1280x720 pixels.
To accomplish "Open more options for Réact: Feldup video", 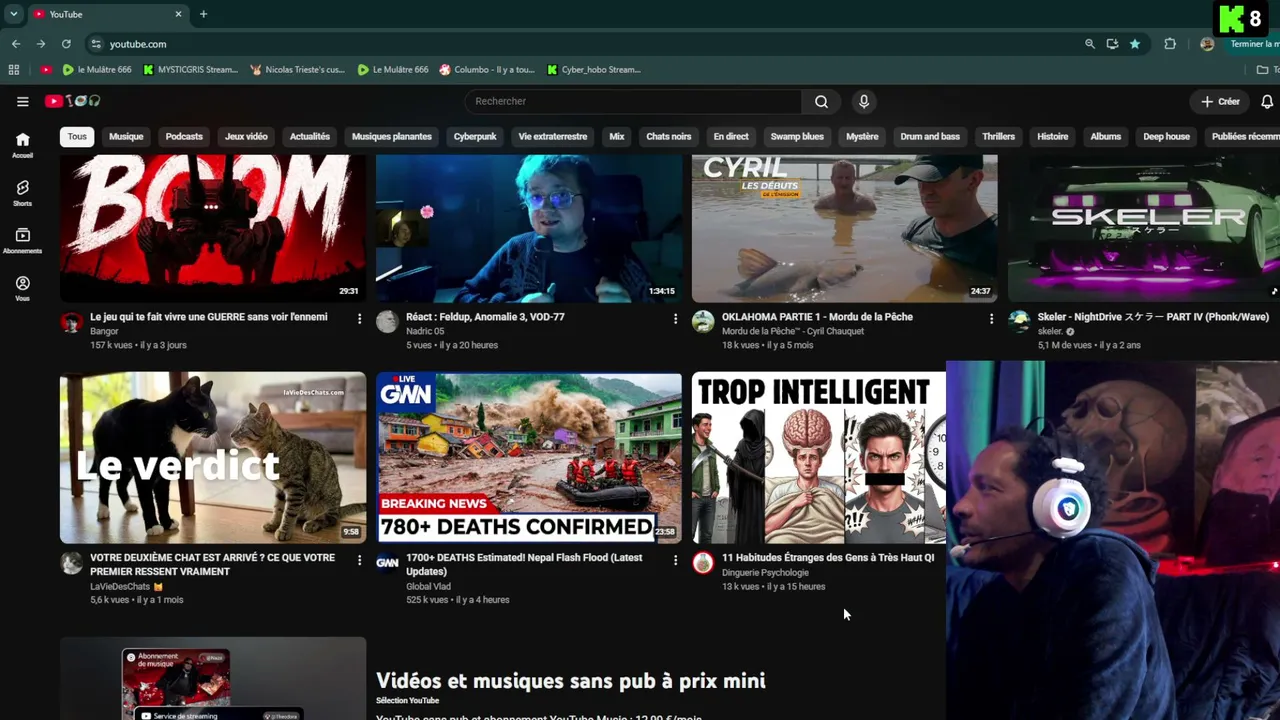I will pos(675,319).
